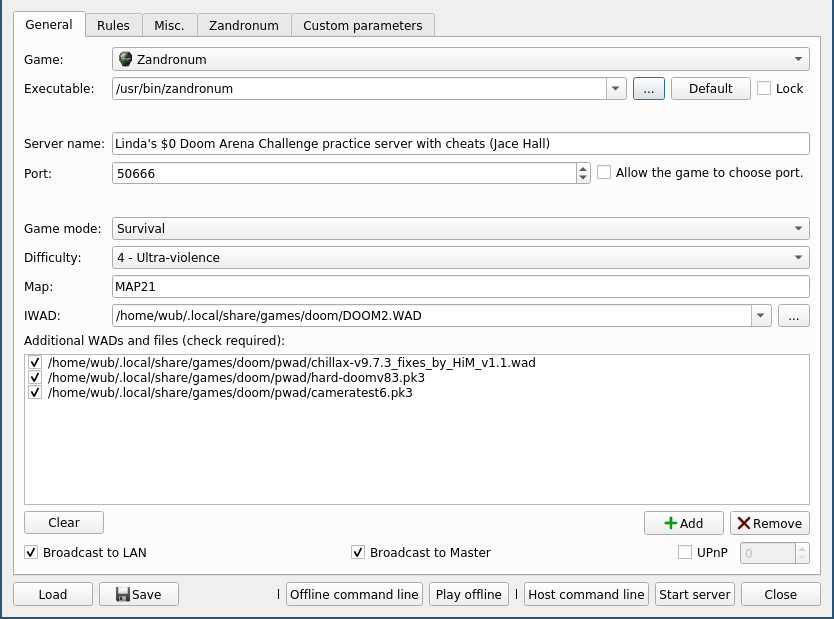Click into the Map text field
This screenshot has width=834, height=619.
(460, 287)
